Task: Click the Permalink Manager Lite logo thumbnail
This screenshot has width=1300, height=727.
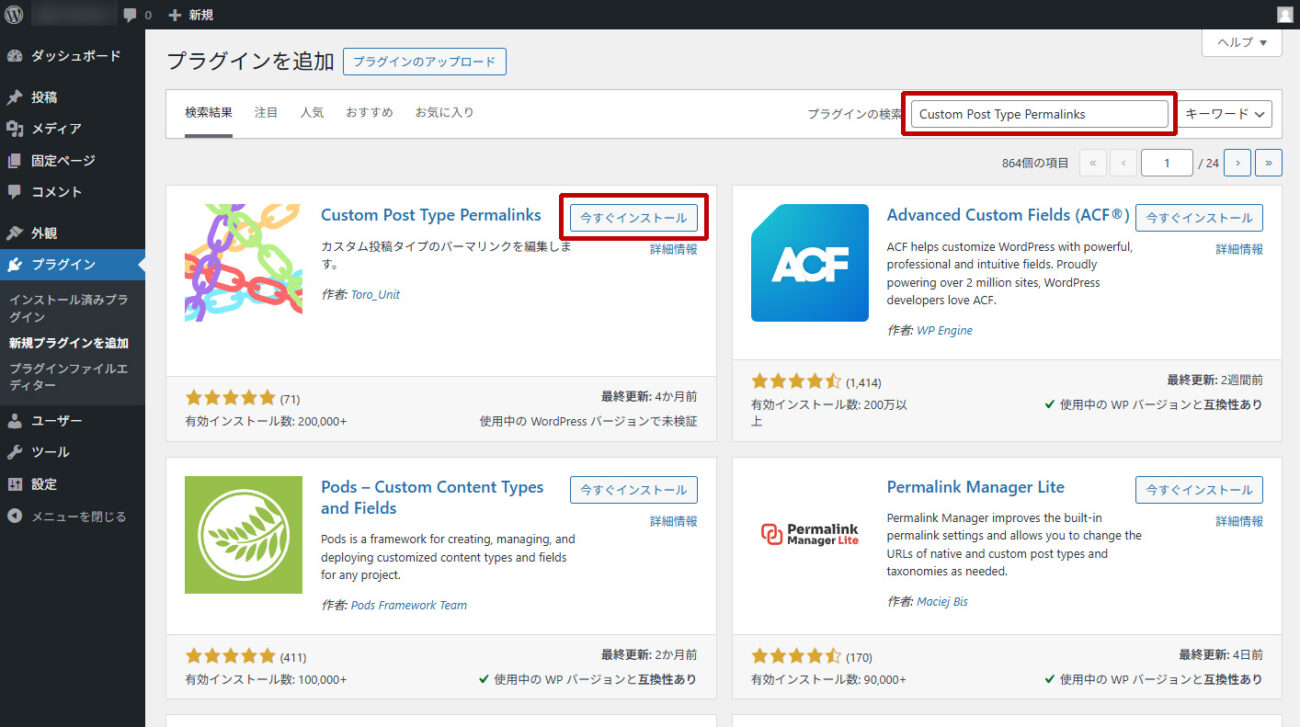Action: coord(810,535)
